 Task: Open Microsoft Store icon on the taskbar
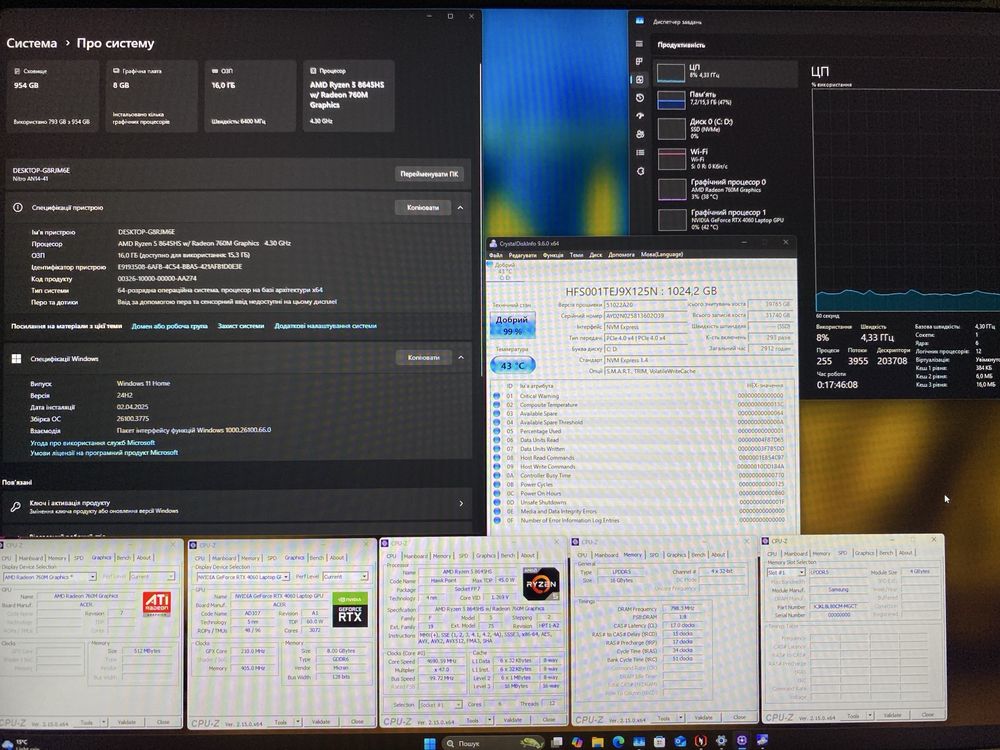click(x=659, y=741)
